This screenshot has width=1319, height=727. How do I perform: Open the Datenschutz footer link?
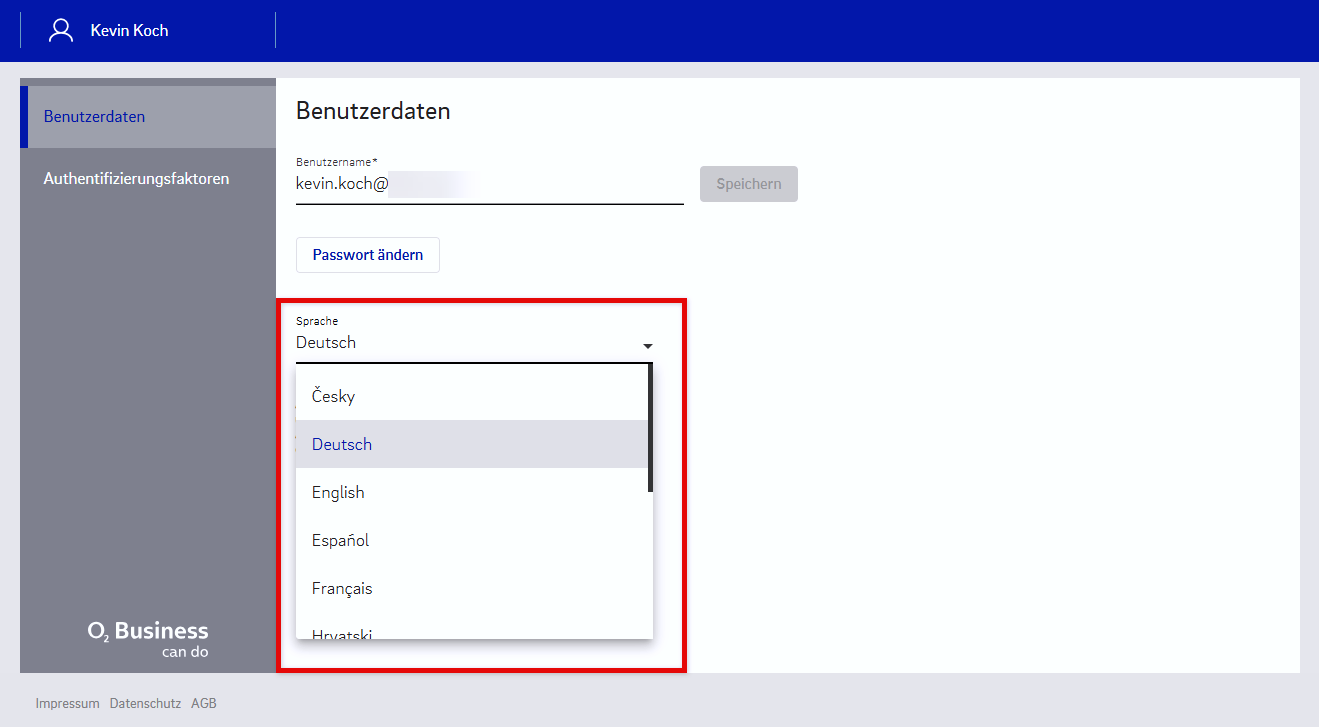[145, 703]
